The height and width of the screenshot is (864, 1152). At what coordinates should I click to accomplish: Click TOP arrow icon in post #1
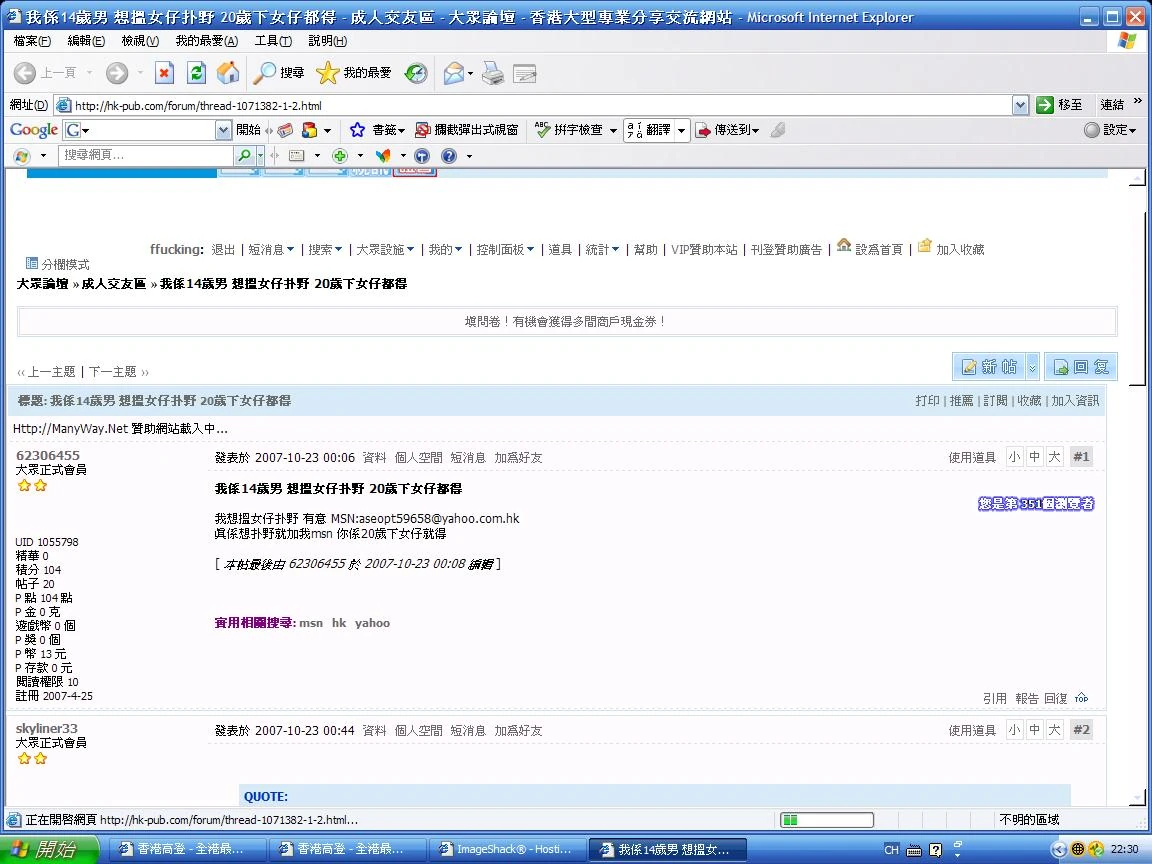1081,698
